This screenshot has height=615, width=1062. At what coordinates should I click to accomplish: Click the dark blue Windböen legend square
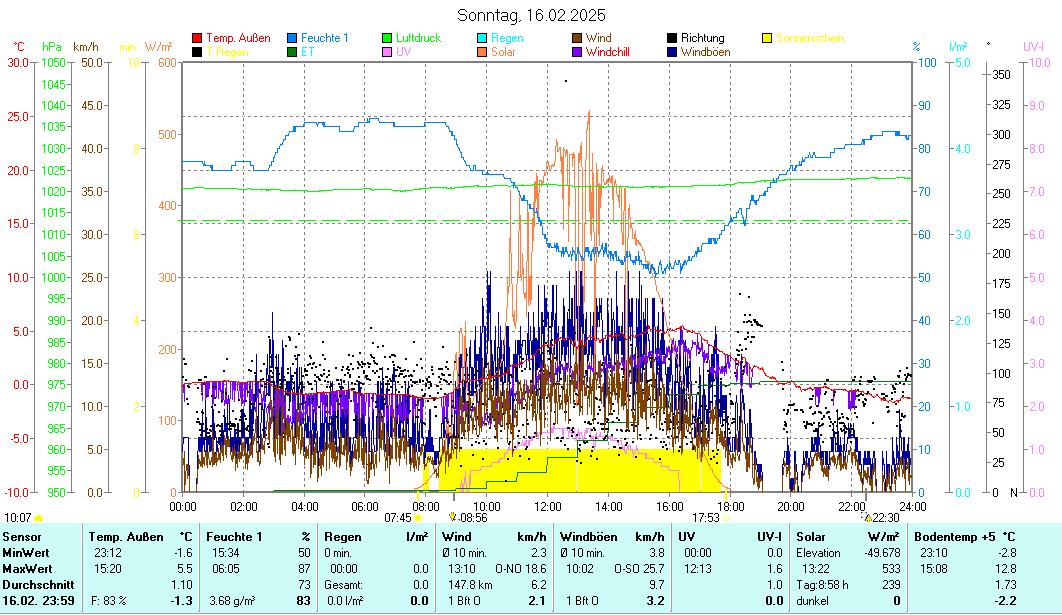click(x=672, y=52)
